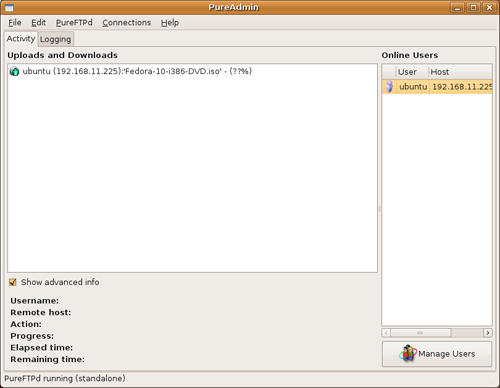Sort online users by Host column header
This screenshot has width=500, height=388.
[x=460, y=72]
